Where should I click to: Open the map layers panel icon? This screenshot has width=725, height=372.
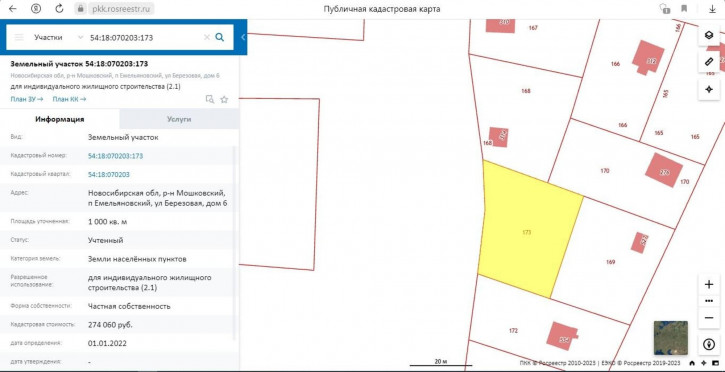point(709,35)
